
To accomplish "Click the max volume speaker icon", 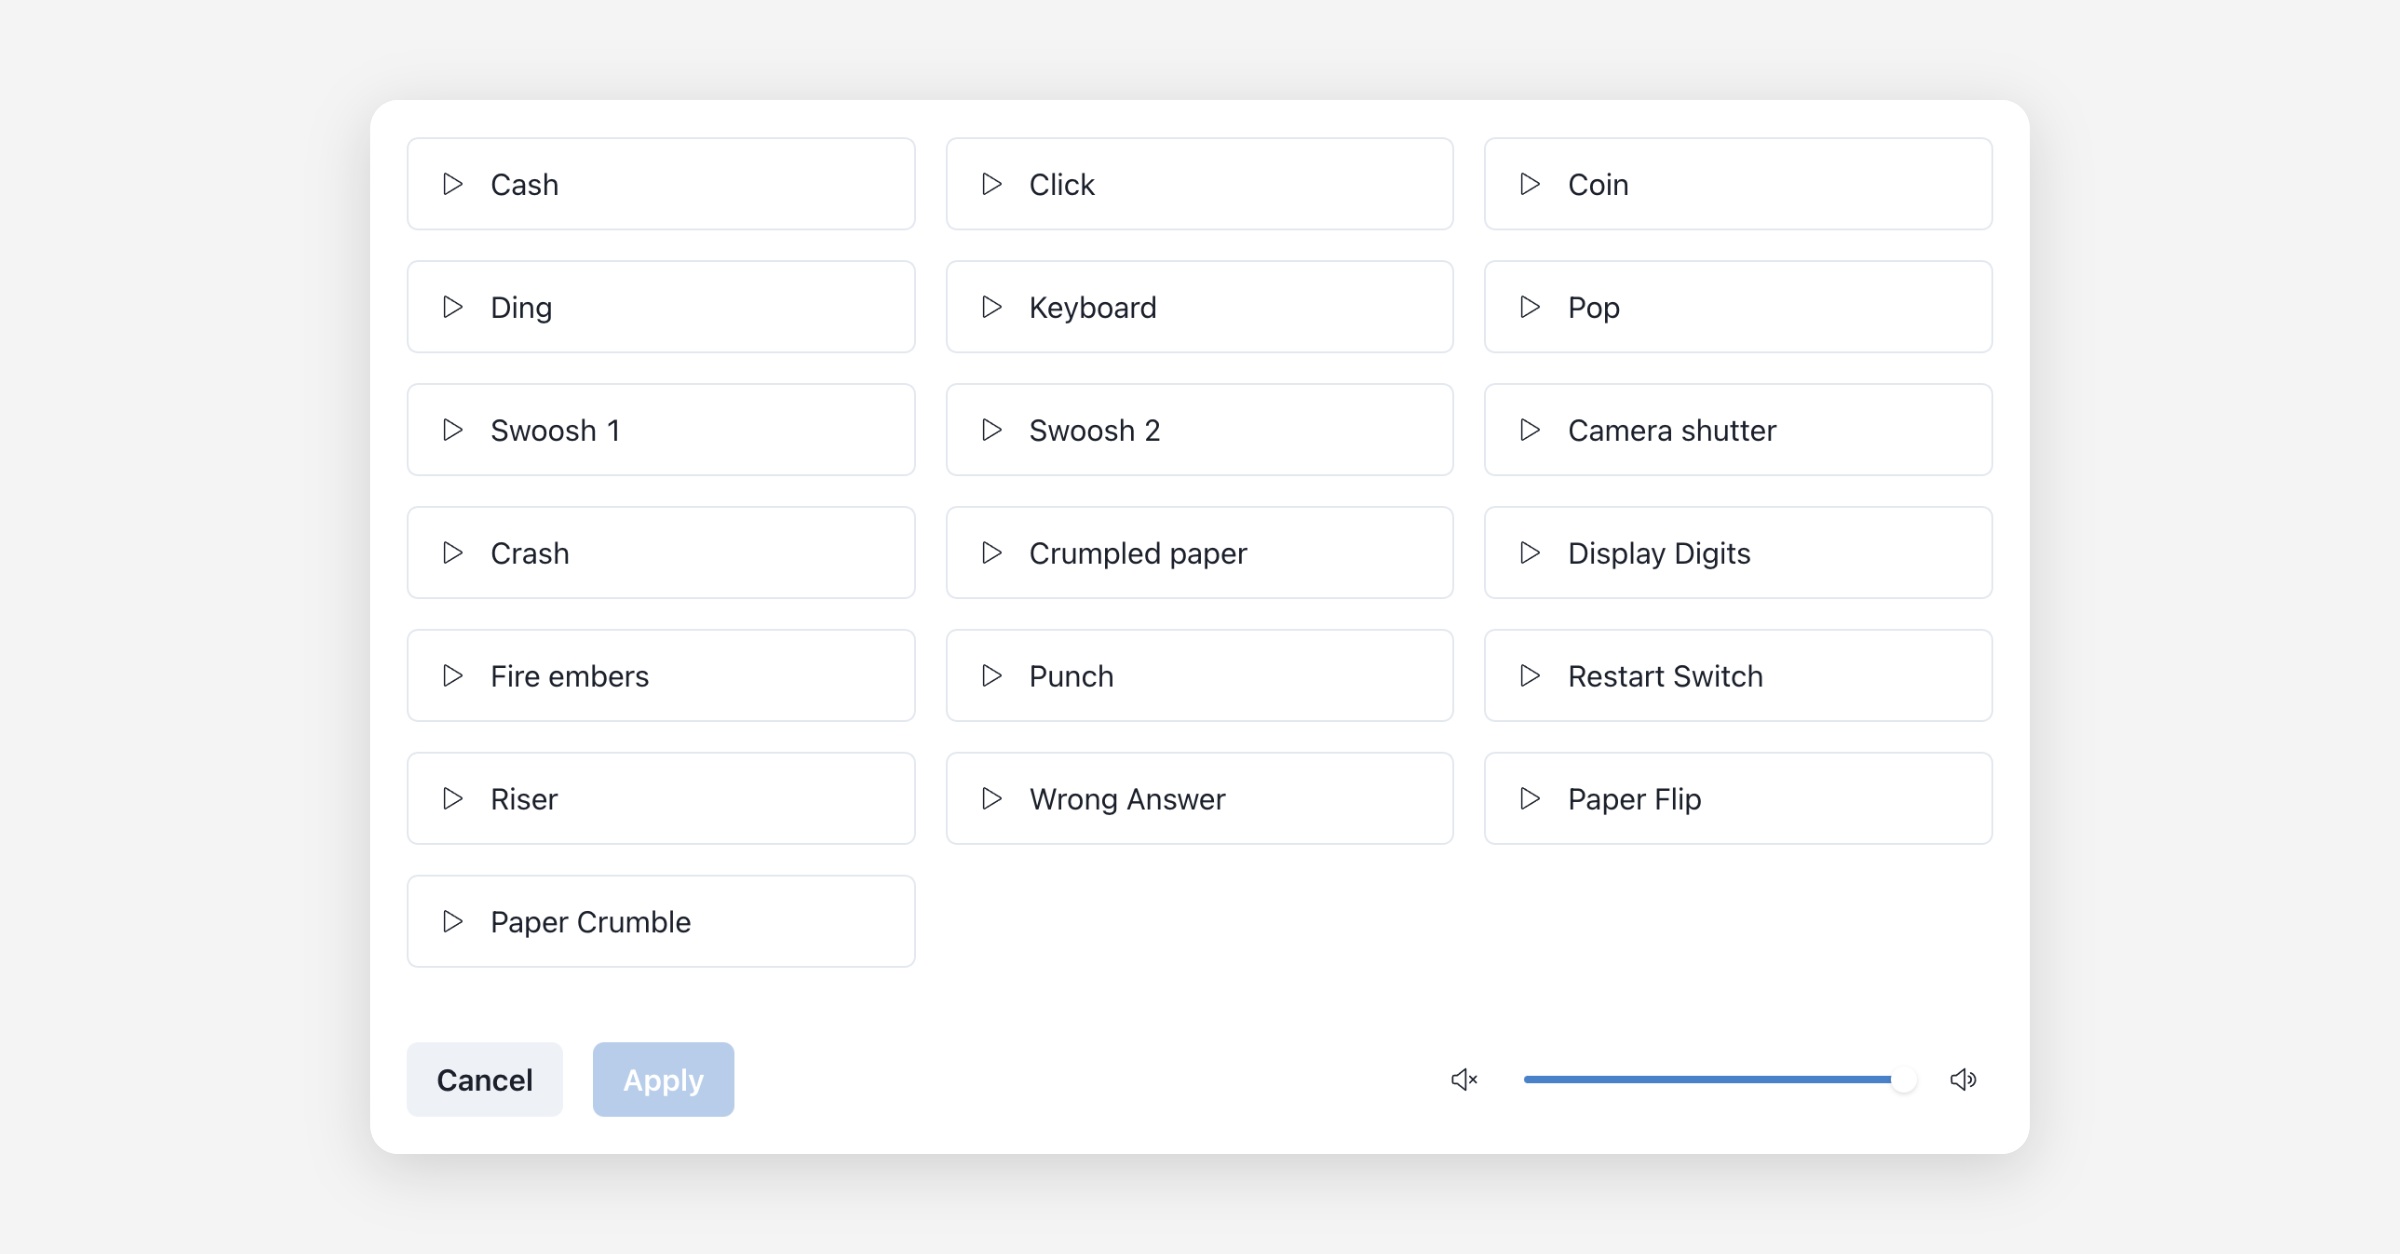I will pyautogui.click(x=1963, y=1080).
